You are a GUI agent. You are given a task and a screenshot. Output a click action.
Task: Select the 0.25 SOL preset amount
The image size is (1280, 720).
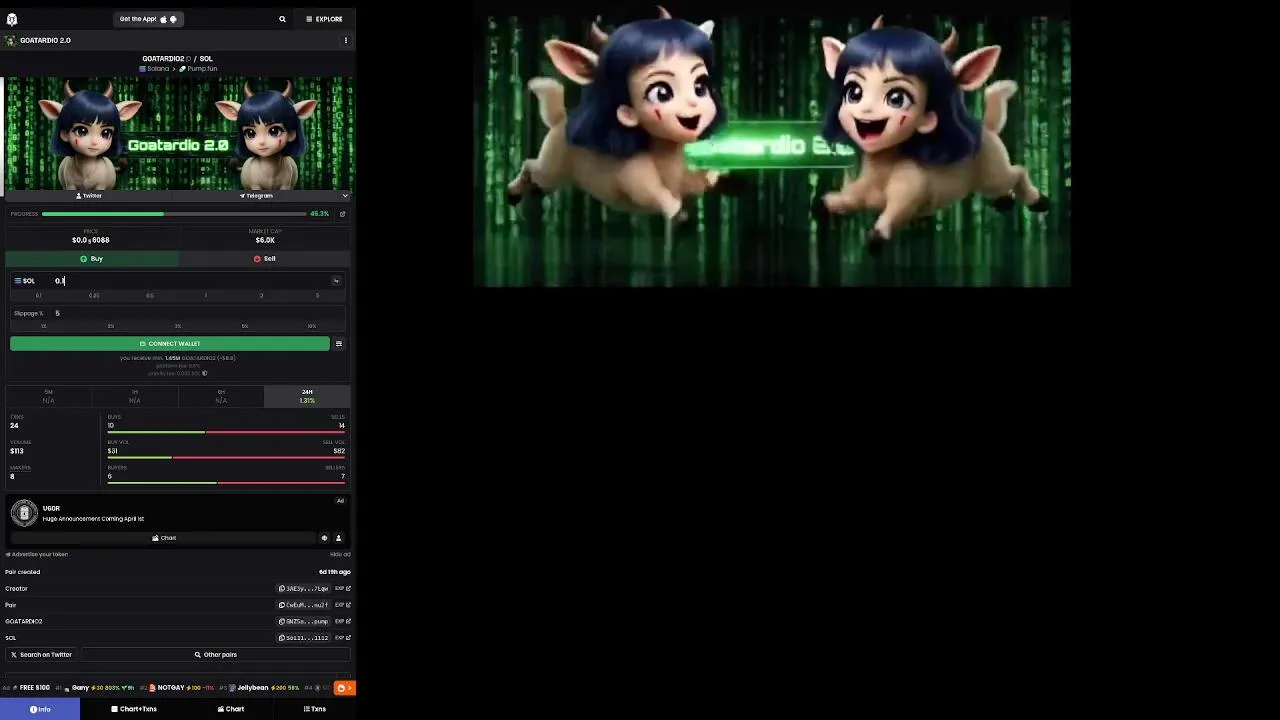tap(94, 296)
